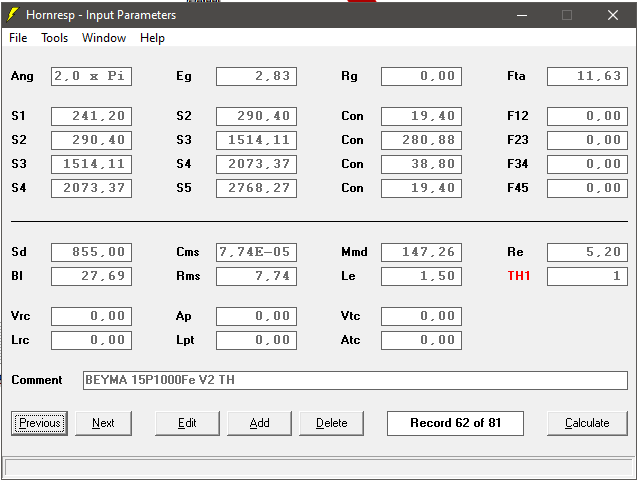Screen dimensions: 639x480
Task: Select the Ang field showing 2,0 x Pi
Action: [x=91, y=76]
